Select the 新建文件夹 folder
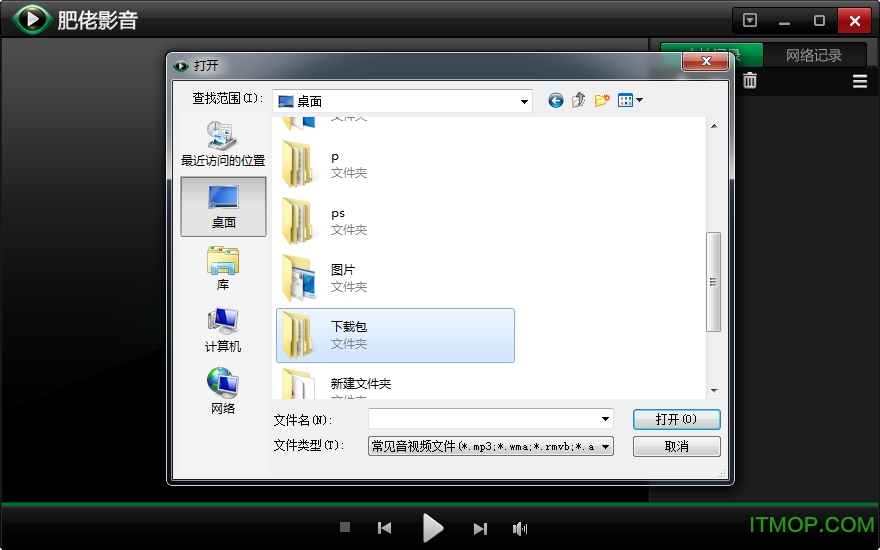The width and height of the screenshot is (880, 550). pos(395,383)
